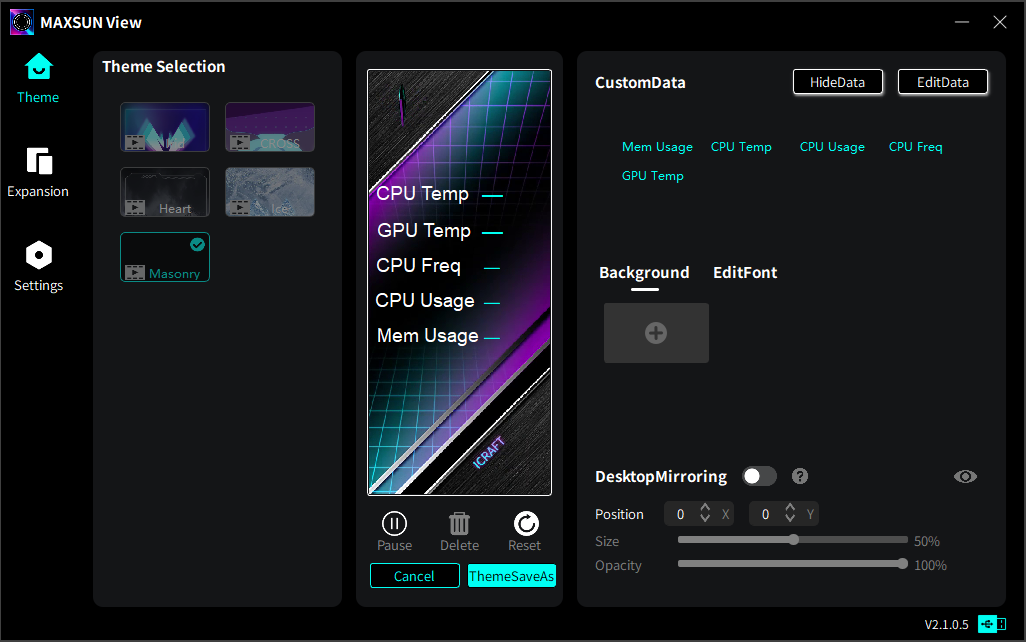Decrease the Position X value
This screenshot has width=1026, height=642.
pos(705,518)
